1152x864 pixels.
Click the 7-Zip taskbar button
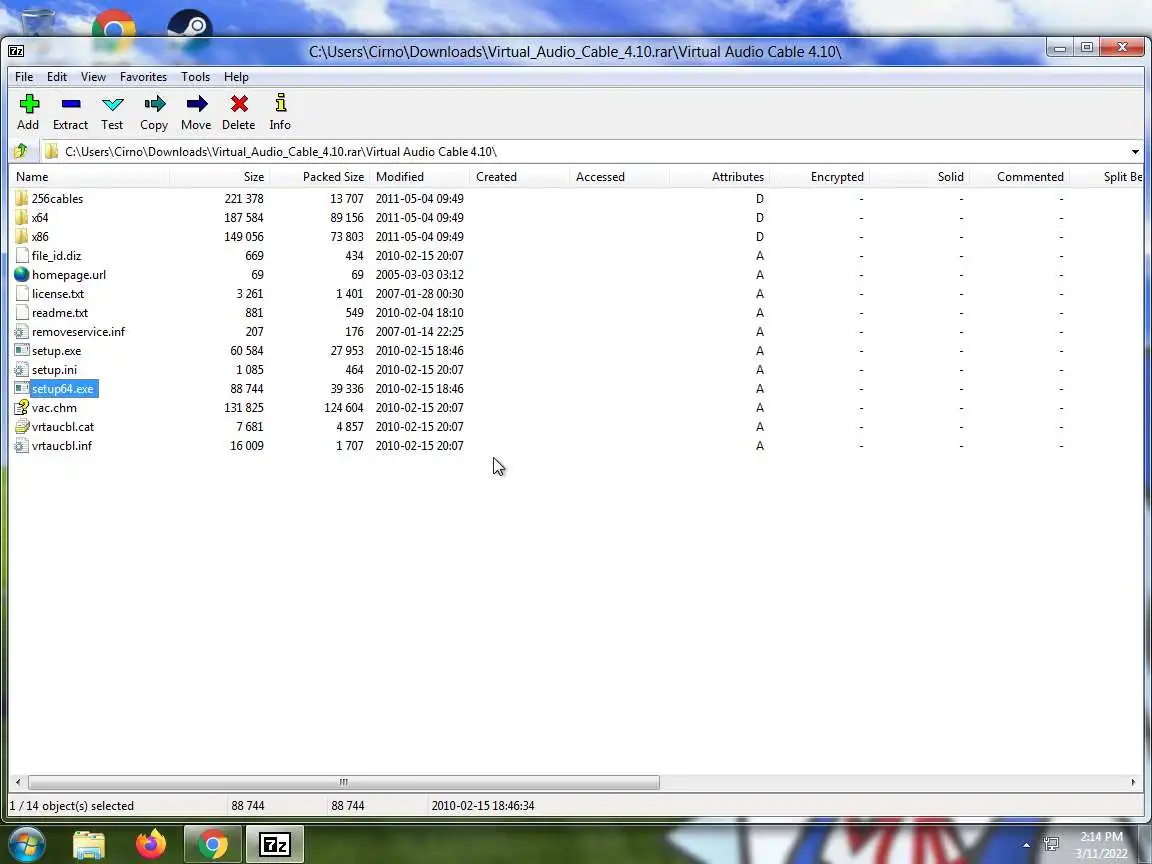pos(274,844)
